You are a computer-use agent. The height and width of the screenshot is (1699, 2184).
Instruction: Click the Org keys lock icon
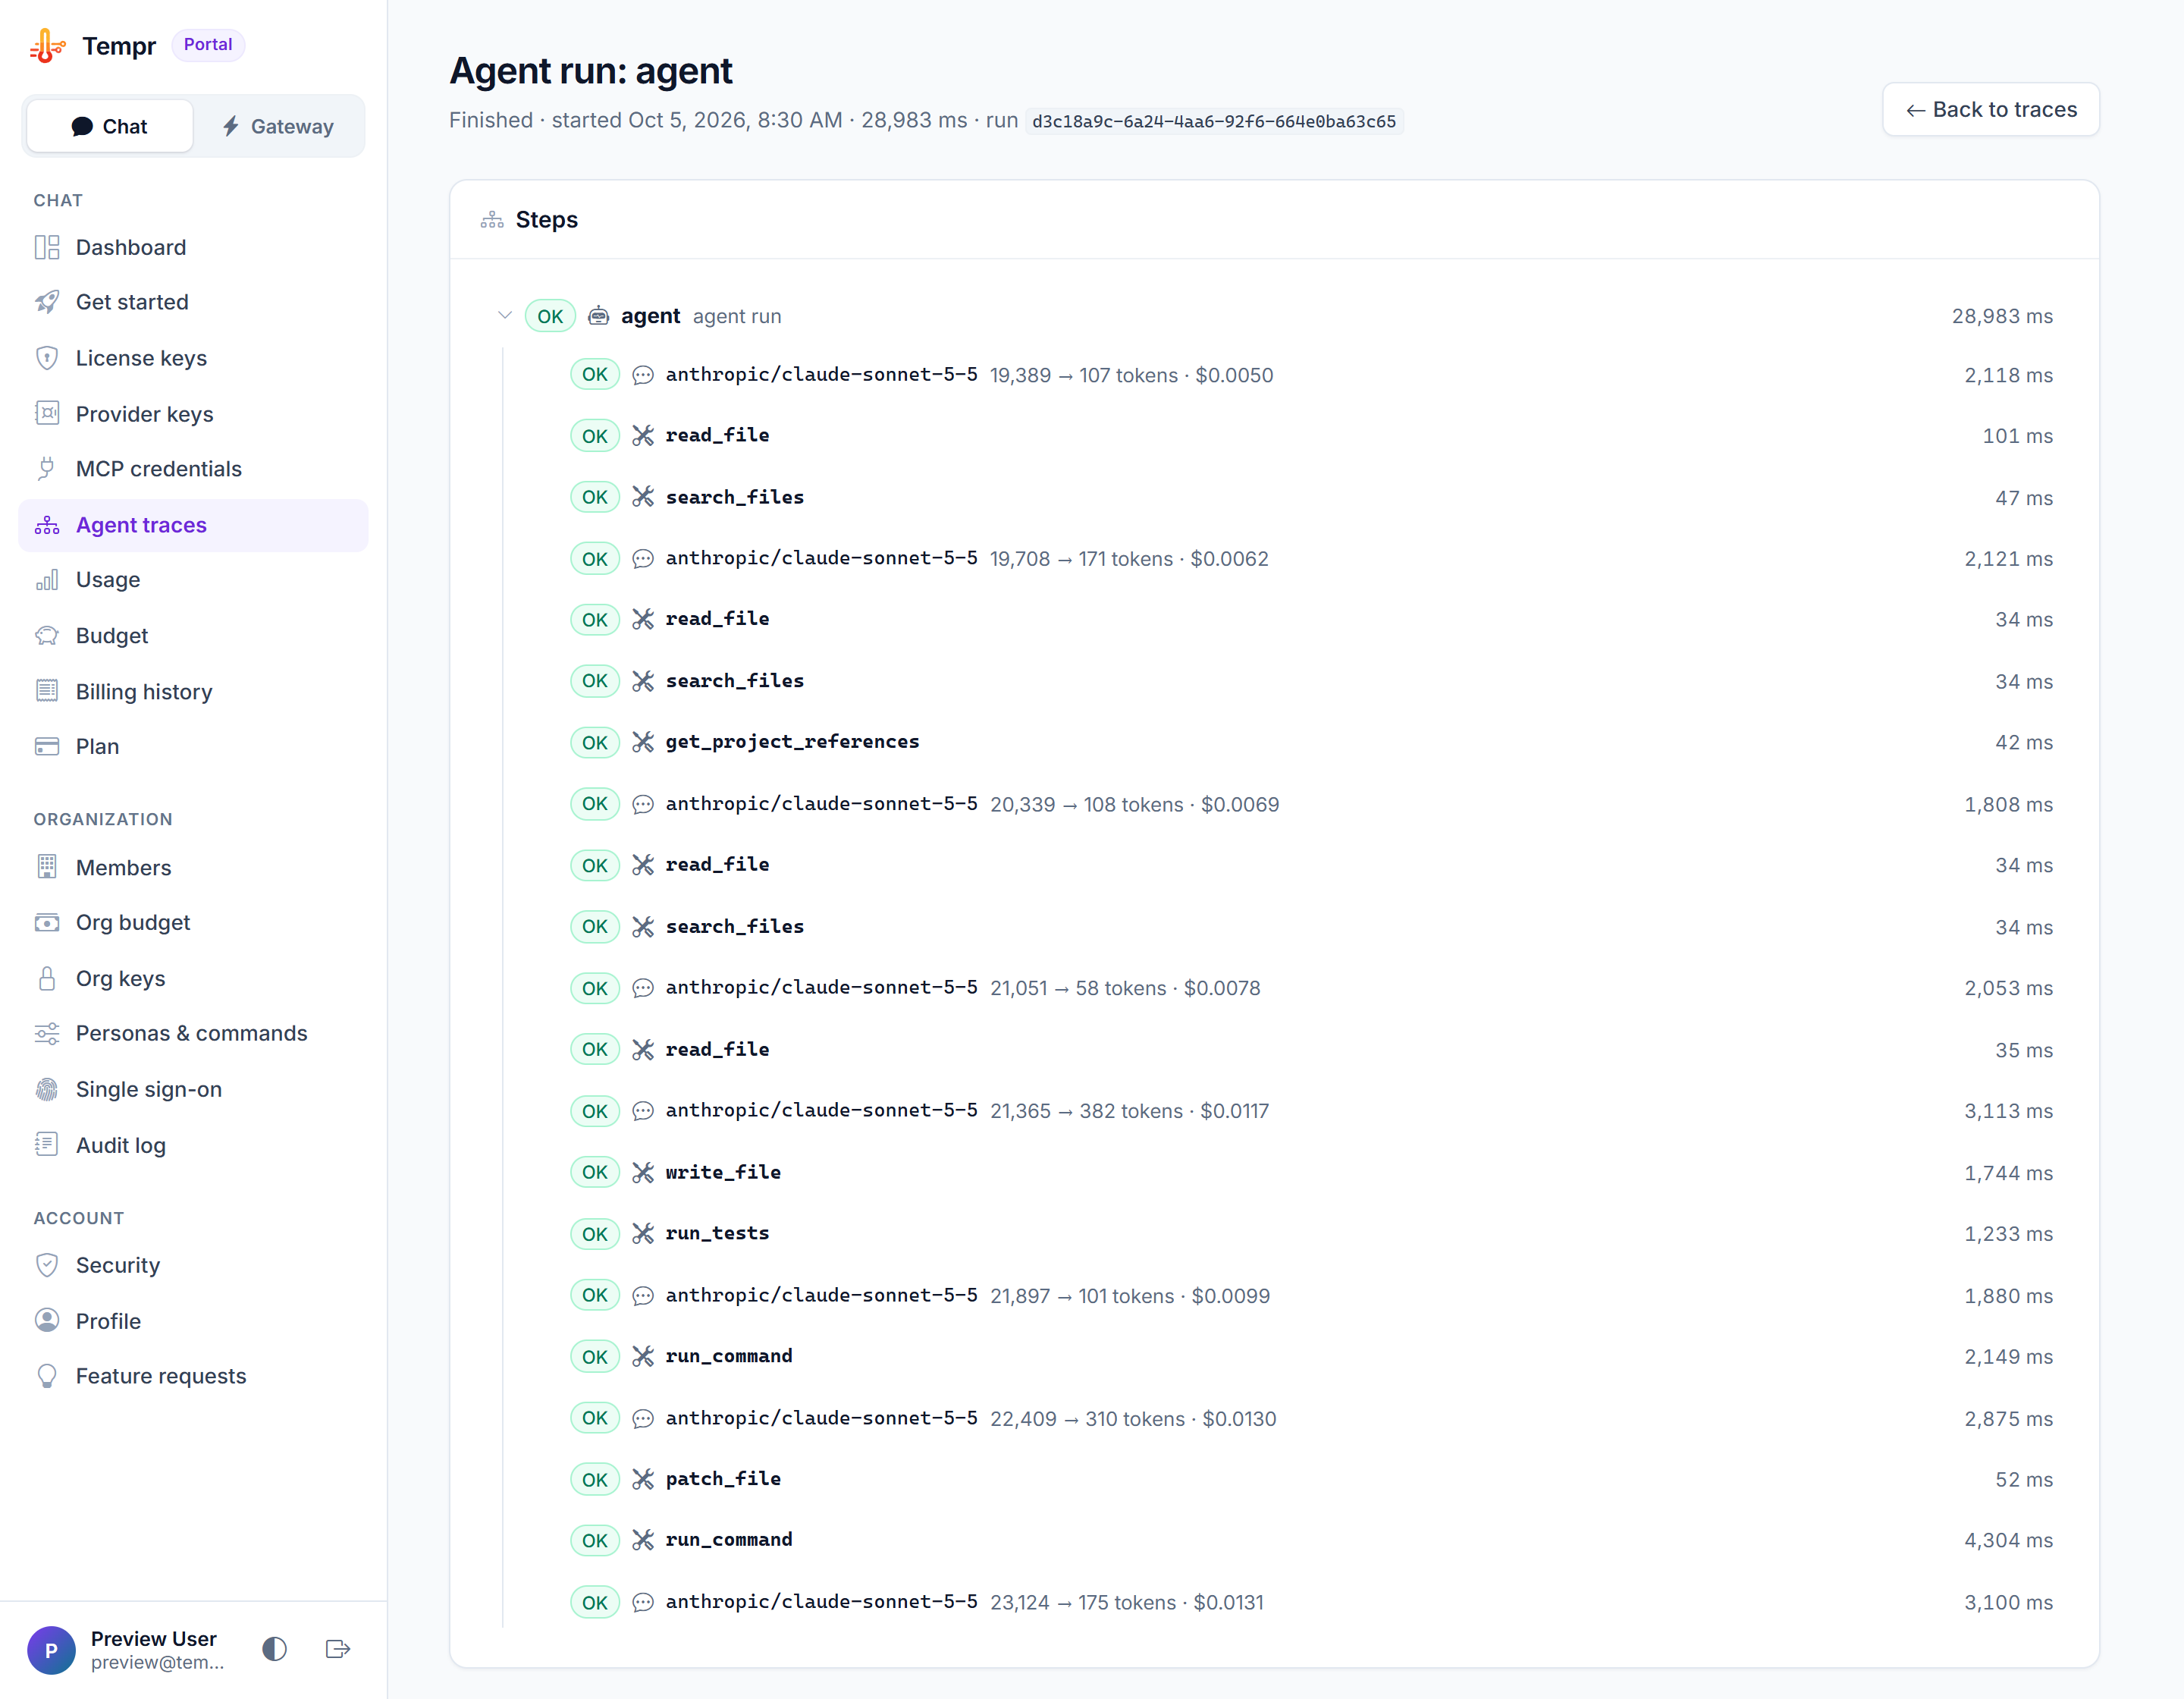(47, 979)
